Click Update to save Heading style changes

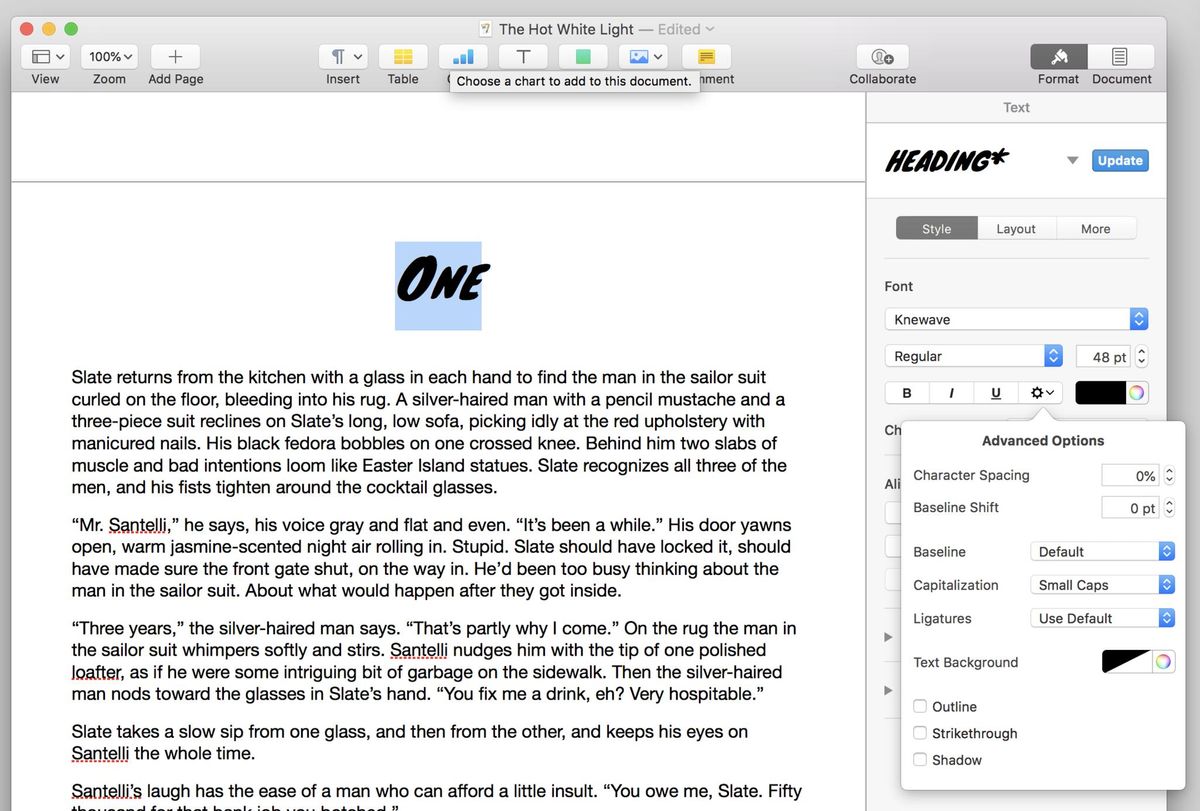(x=1119, y=160)
